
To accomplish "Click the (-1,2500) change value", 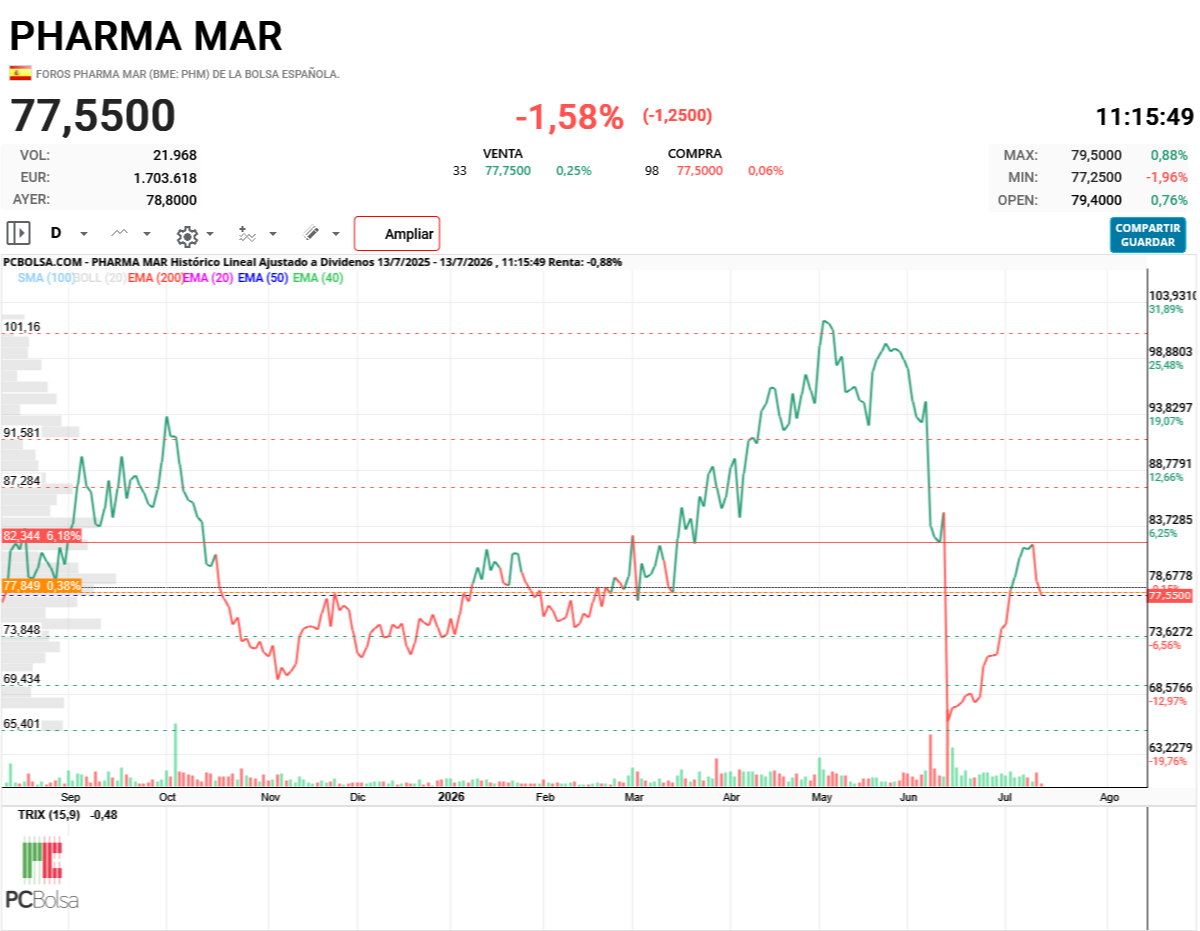I will 677,115.
